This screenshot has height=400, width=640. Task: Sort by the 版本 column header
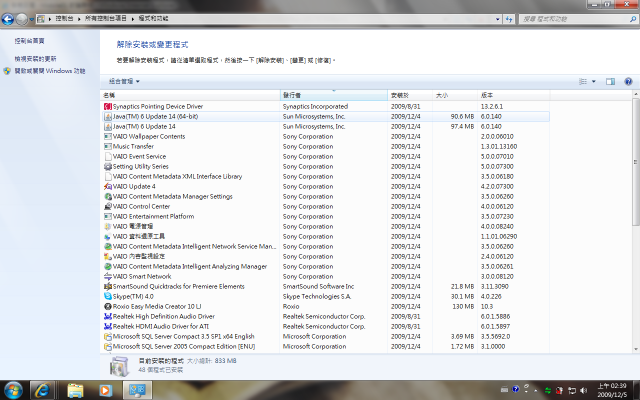pyautogui.click(x=514, y=95)
